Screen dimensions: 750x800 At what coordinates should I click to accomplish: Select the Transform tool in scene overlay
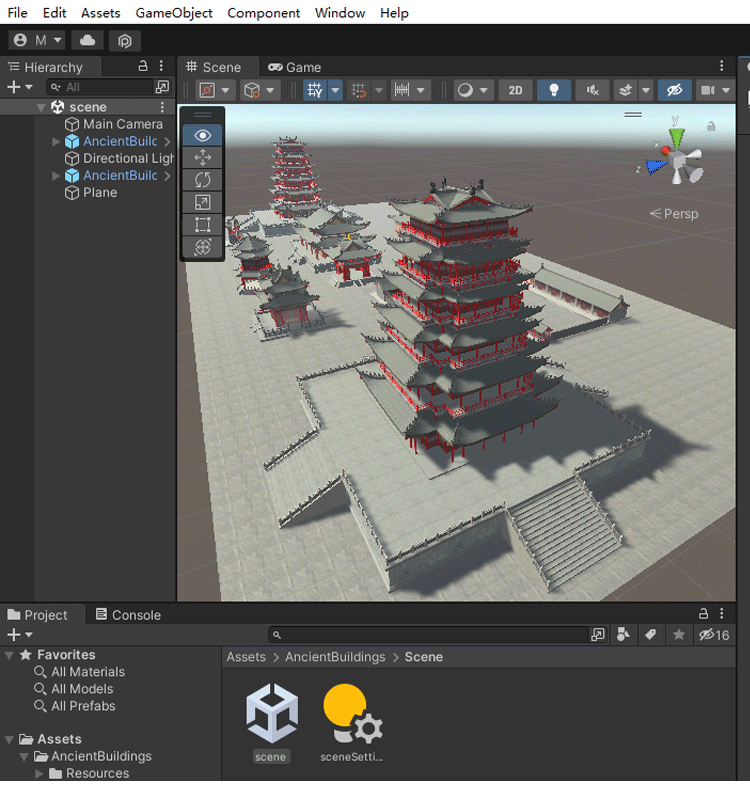[x=203, y=246]
